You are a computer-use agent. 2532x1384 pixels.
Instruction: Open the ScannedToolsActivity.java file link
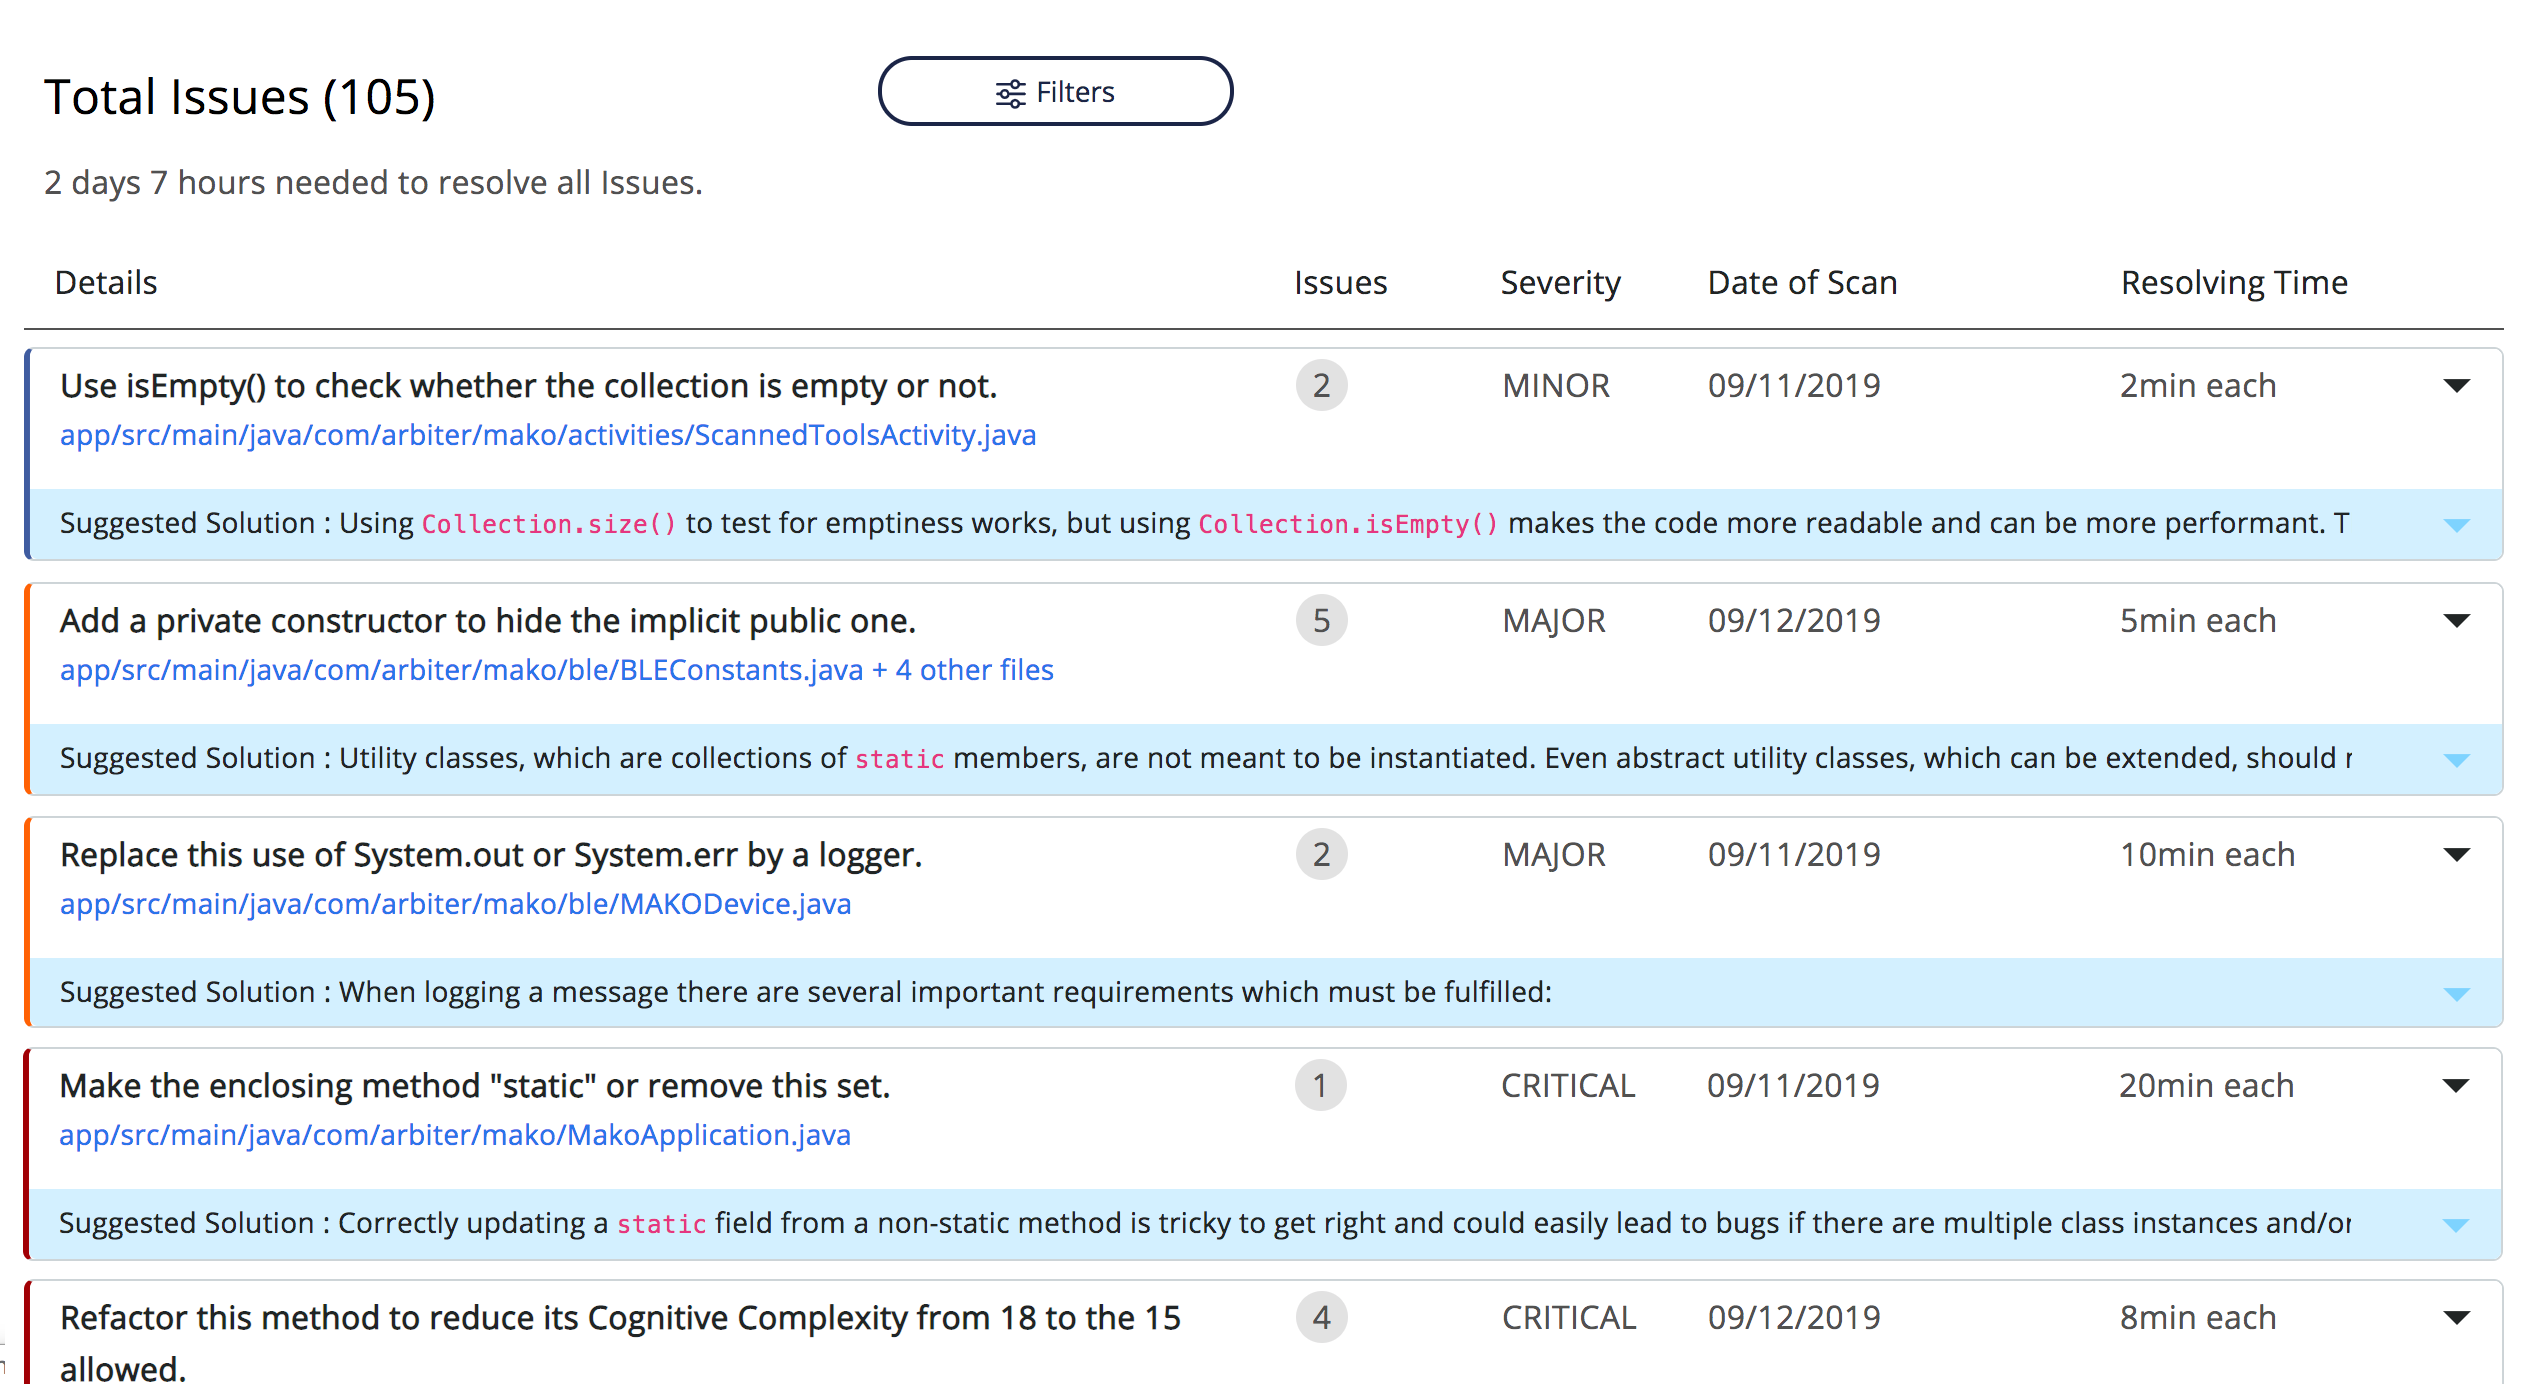tap(547, 435)
